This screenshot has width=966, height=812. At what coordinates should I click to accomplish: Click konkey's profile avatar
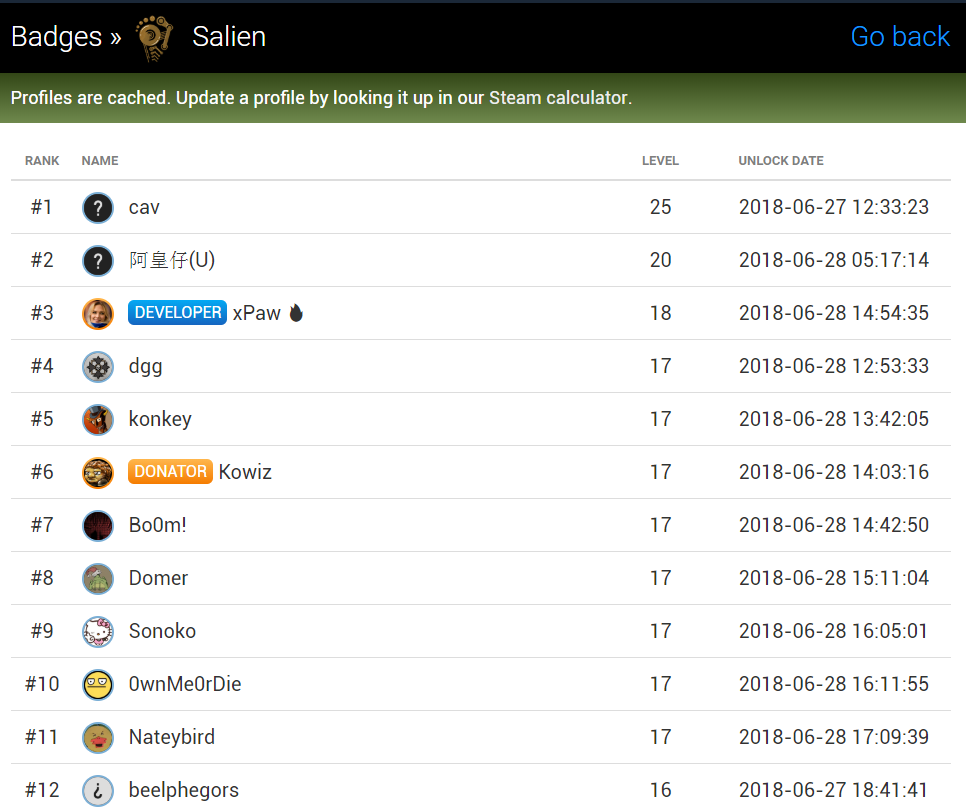[x=98, y=420]
